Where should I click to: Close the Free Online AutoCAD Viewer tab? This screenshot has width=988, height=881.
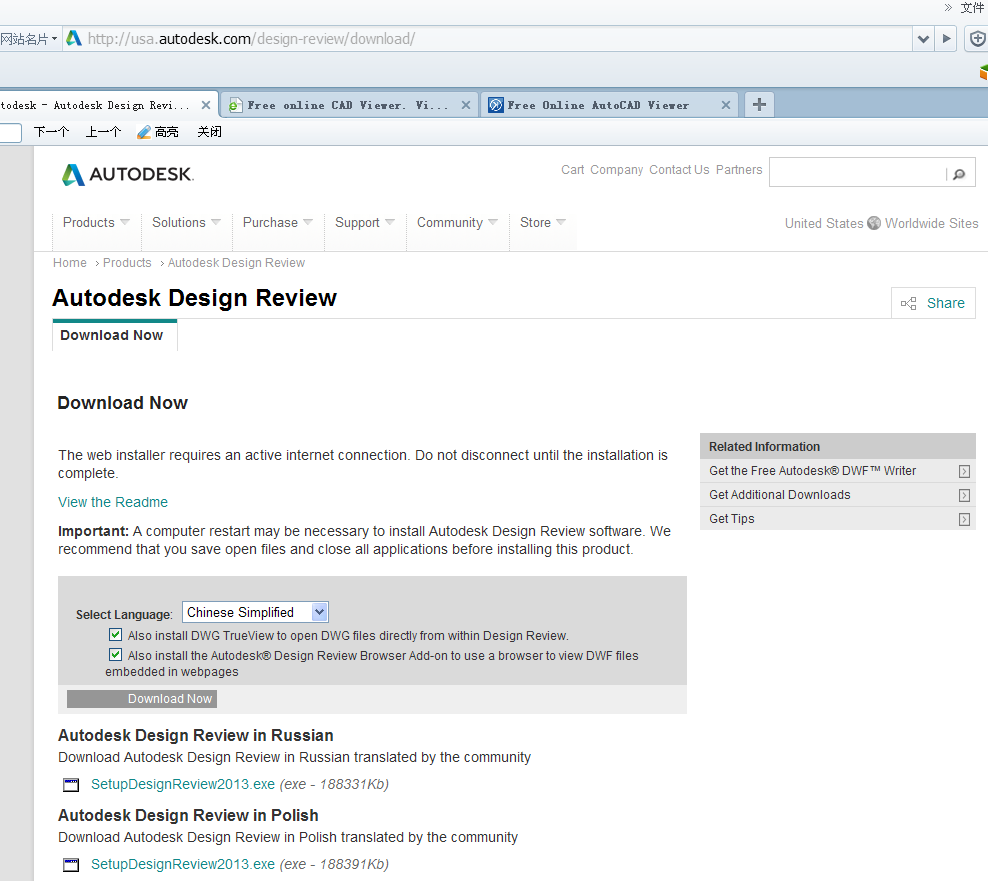pos(726,105)
